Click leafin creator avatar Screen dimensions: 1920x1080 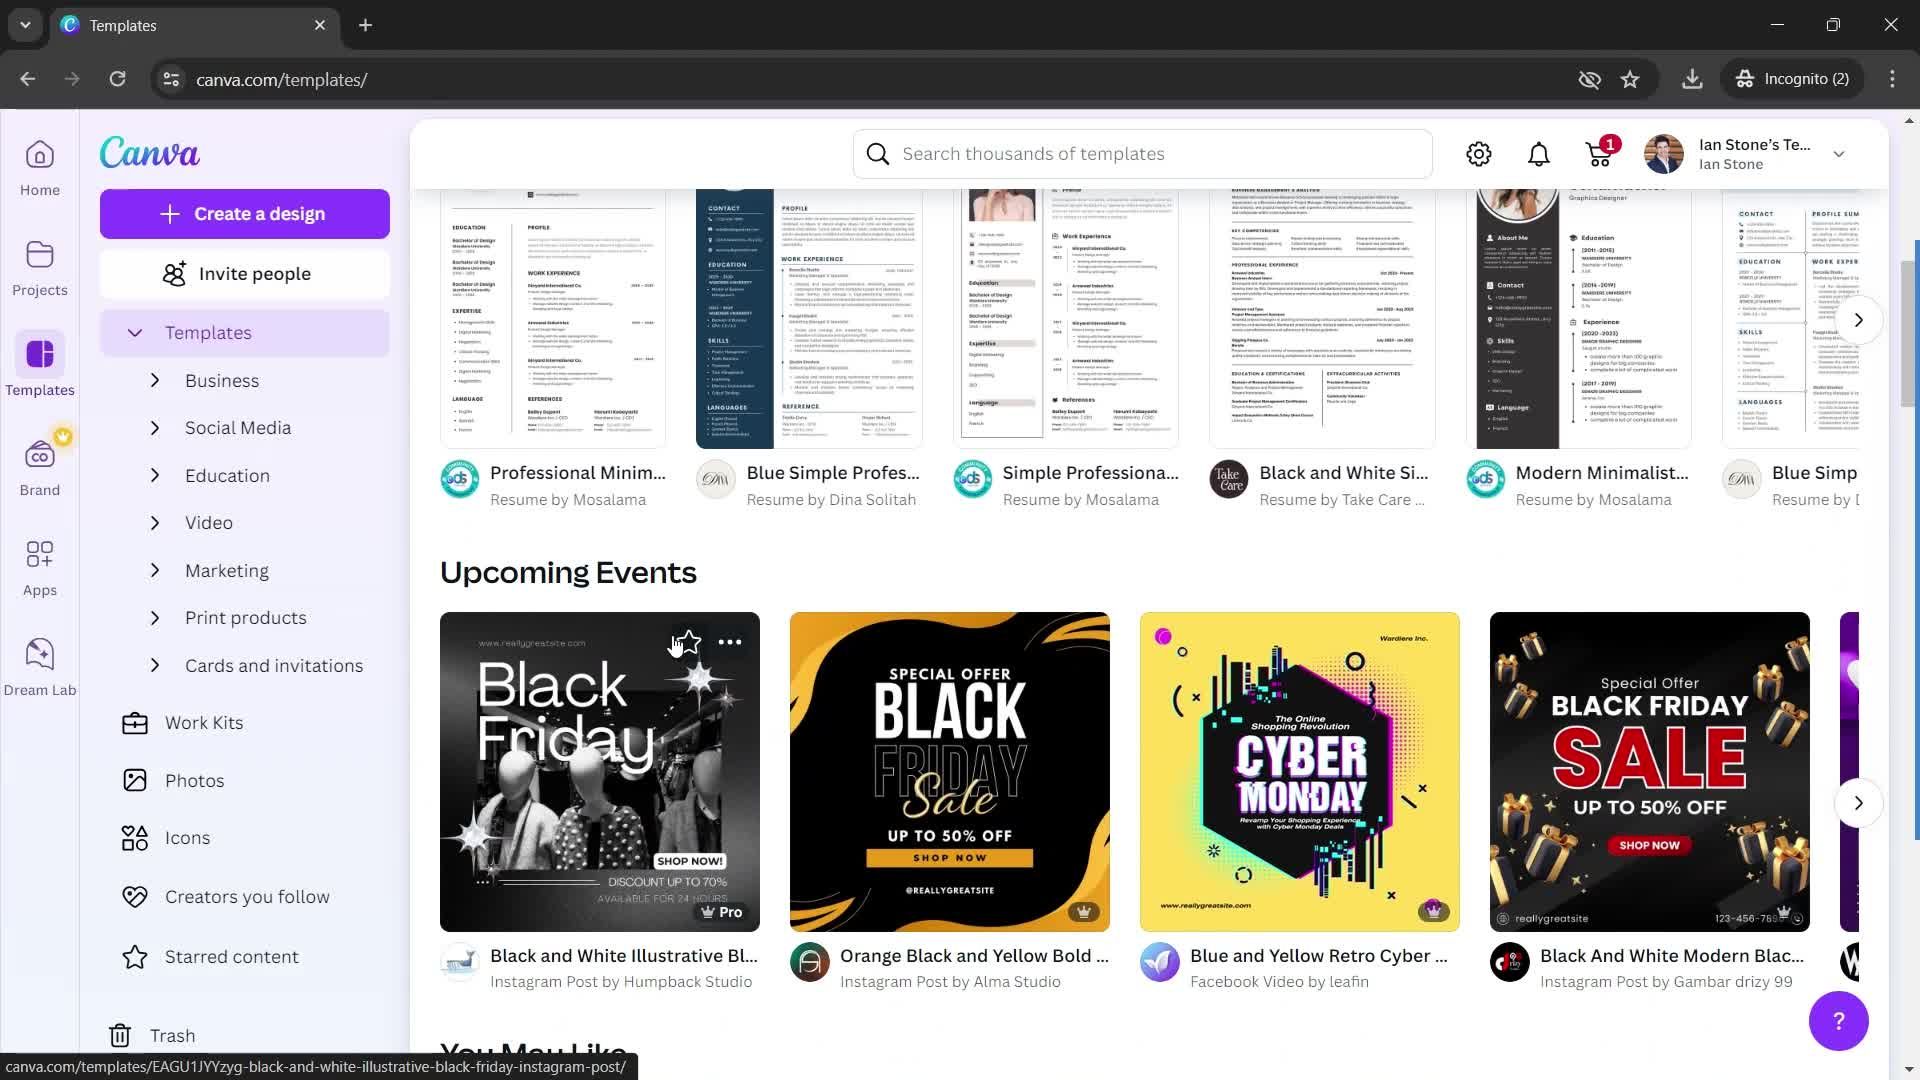click(1160, 962)
